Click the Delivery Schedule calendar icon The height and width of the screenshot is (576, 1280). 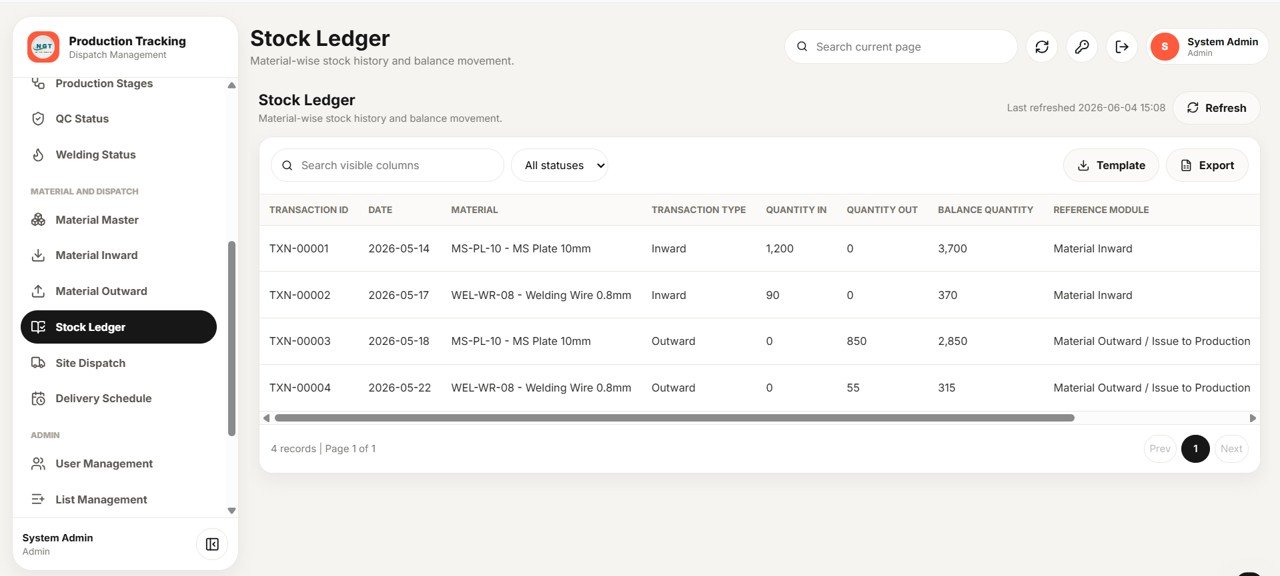point(38,398)
